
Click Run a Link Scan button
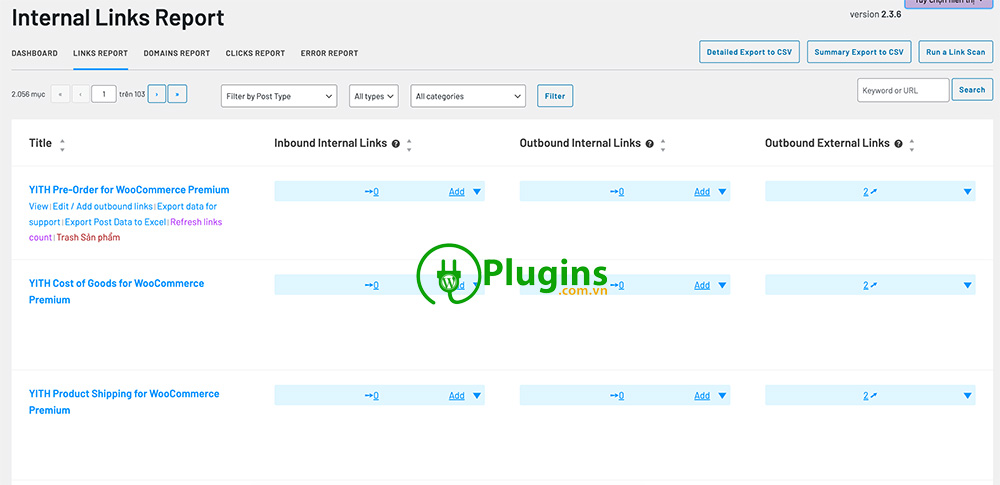(x=955, y=52)
